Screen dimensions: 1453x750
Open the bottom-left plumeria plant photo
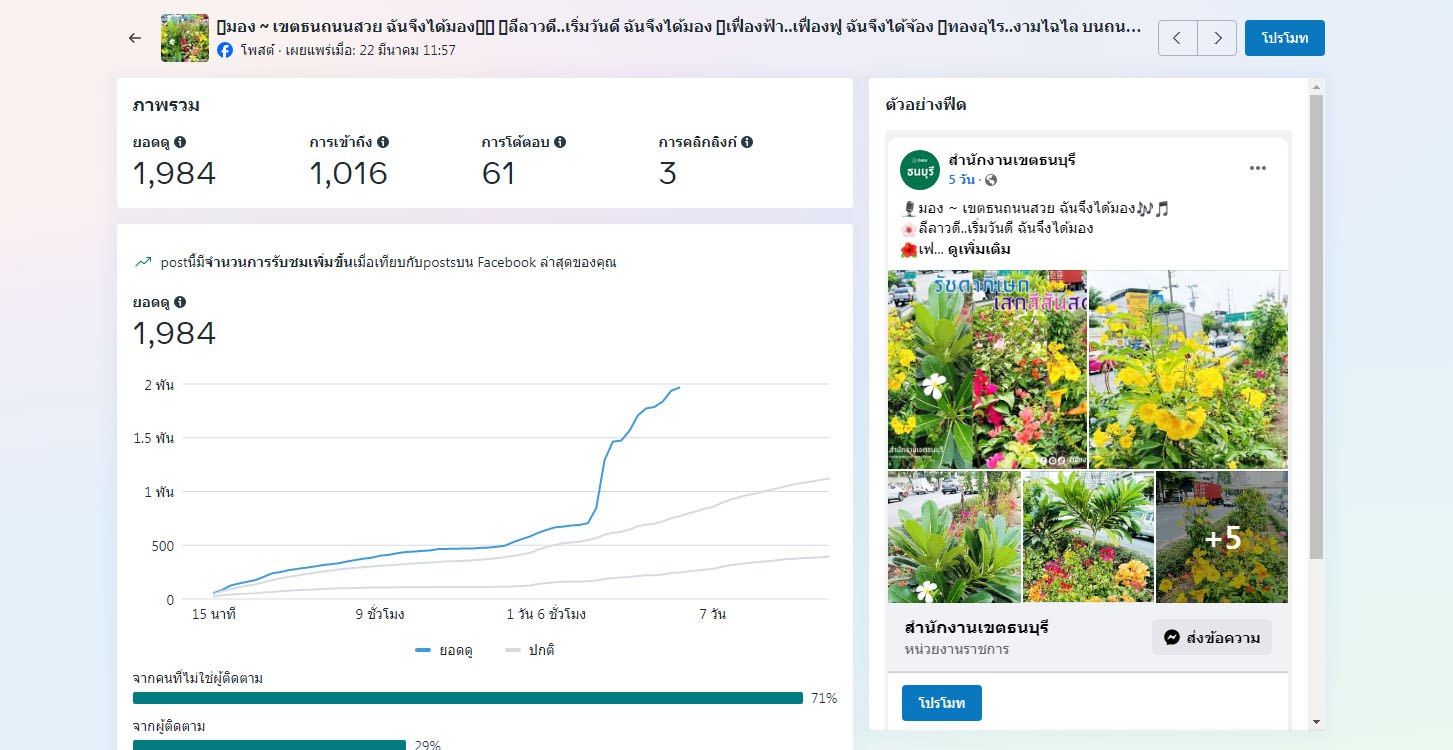tap(954, 537)
